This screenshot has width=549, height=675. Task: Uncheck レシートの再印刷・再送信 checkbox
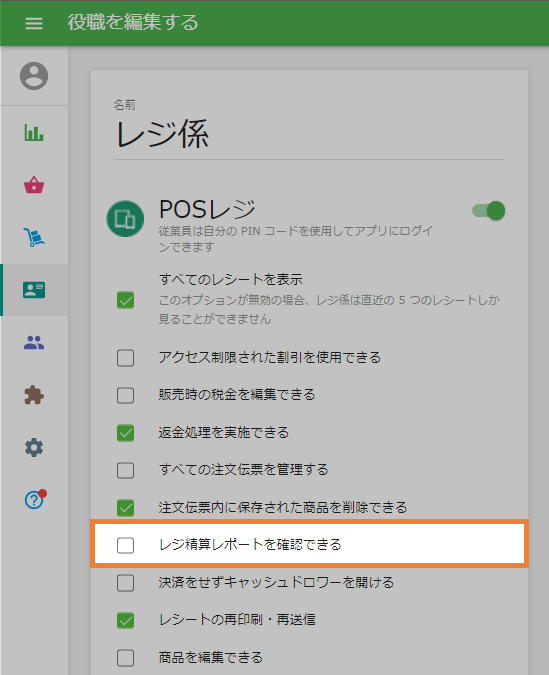pyautogui.click(x=125, y=620)
